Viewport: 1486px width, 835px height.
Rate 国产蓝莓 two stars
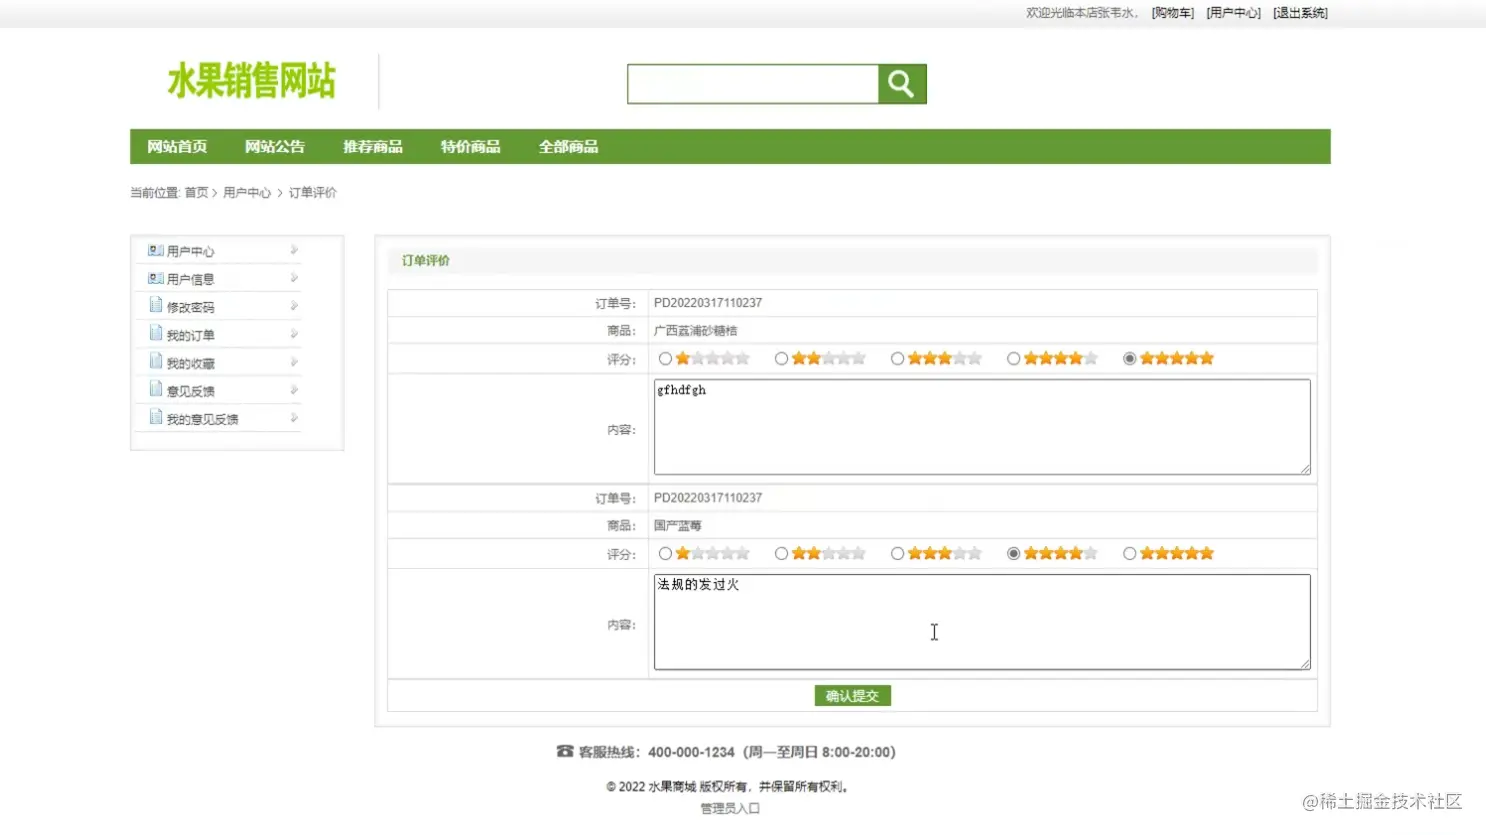pos(781,554)
